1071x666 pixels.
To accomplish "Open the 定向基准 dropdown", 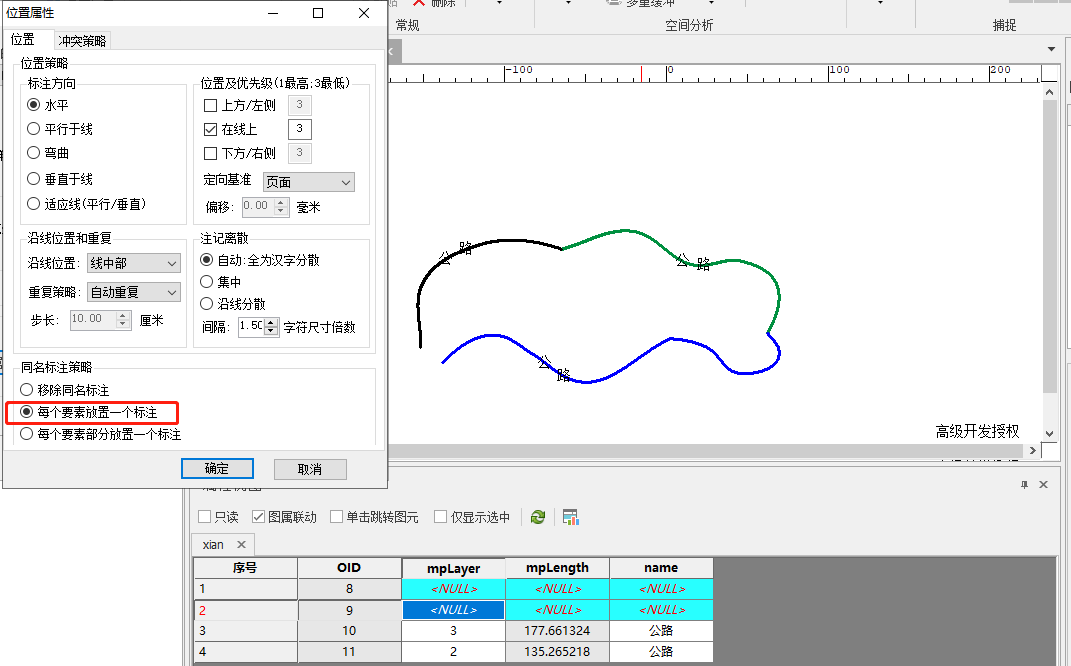I will point(308,182).
